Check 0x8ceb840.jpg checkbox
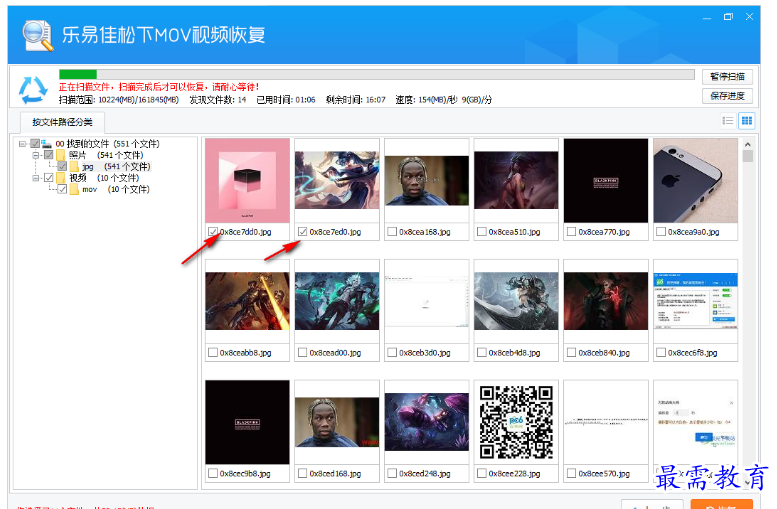 click(571, 352)
